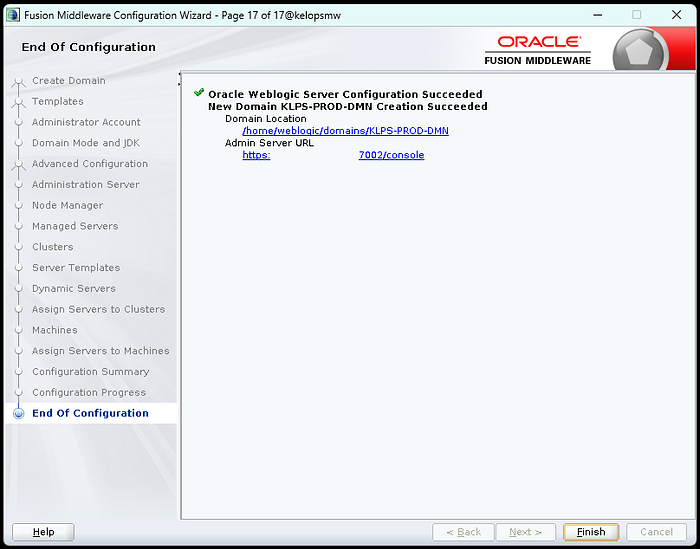Image resolution: width=700 pixels, height=549 pixels.
Task: Click the Finish button
Action: click(591, 532)
